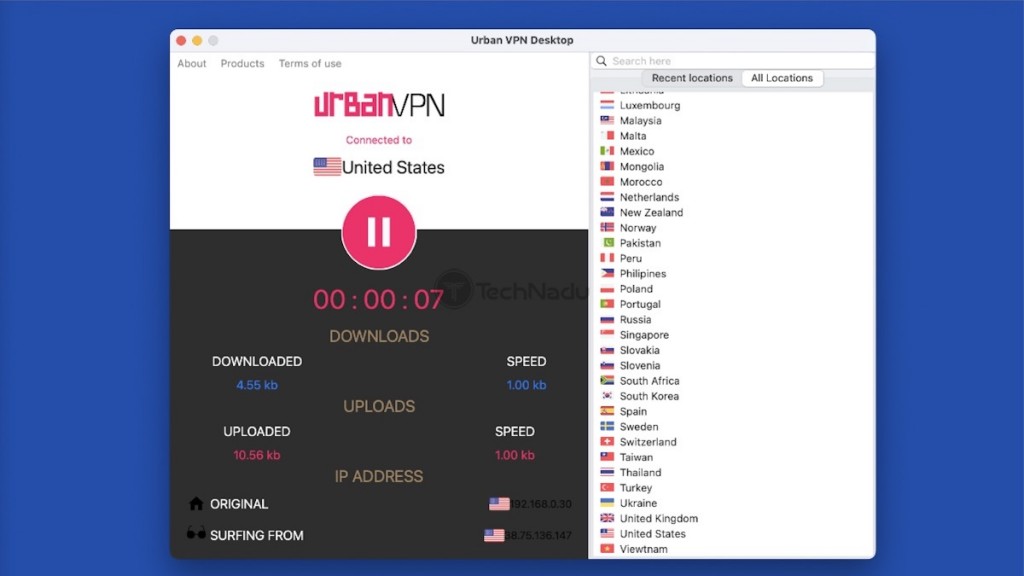This screenshot has width=1024, height=576.
Task: Click the Peru flag icon
Action: [x=607, y=258]
